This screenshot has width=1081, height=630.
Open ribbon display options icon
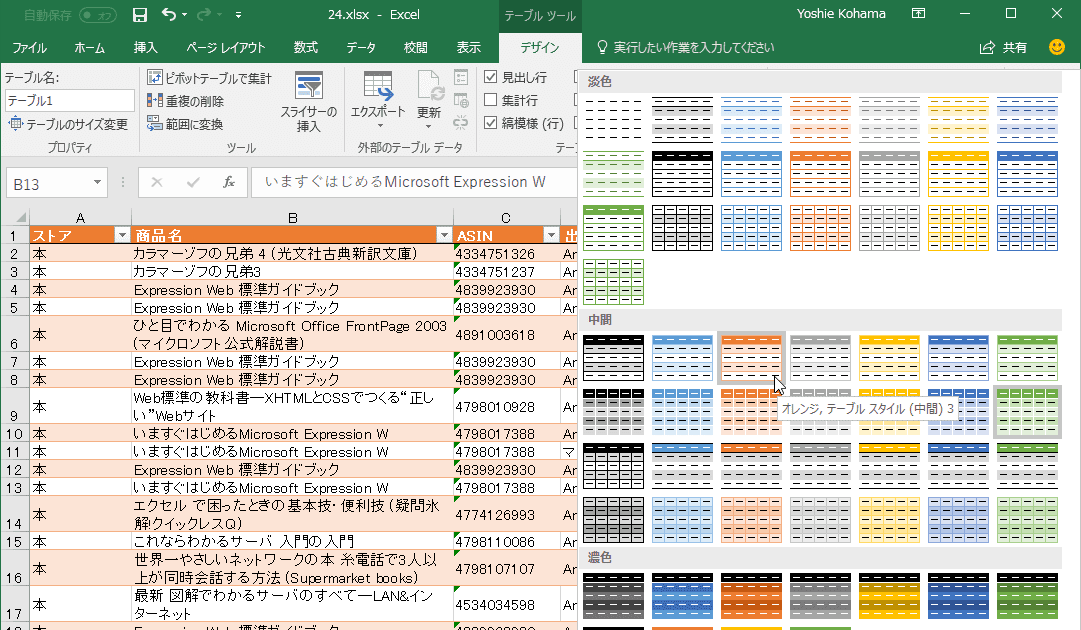(x=918, y=14)
